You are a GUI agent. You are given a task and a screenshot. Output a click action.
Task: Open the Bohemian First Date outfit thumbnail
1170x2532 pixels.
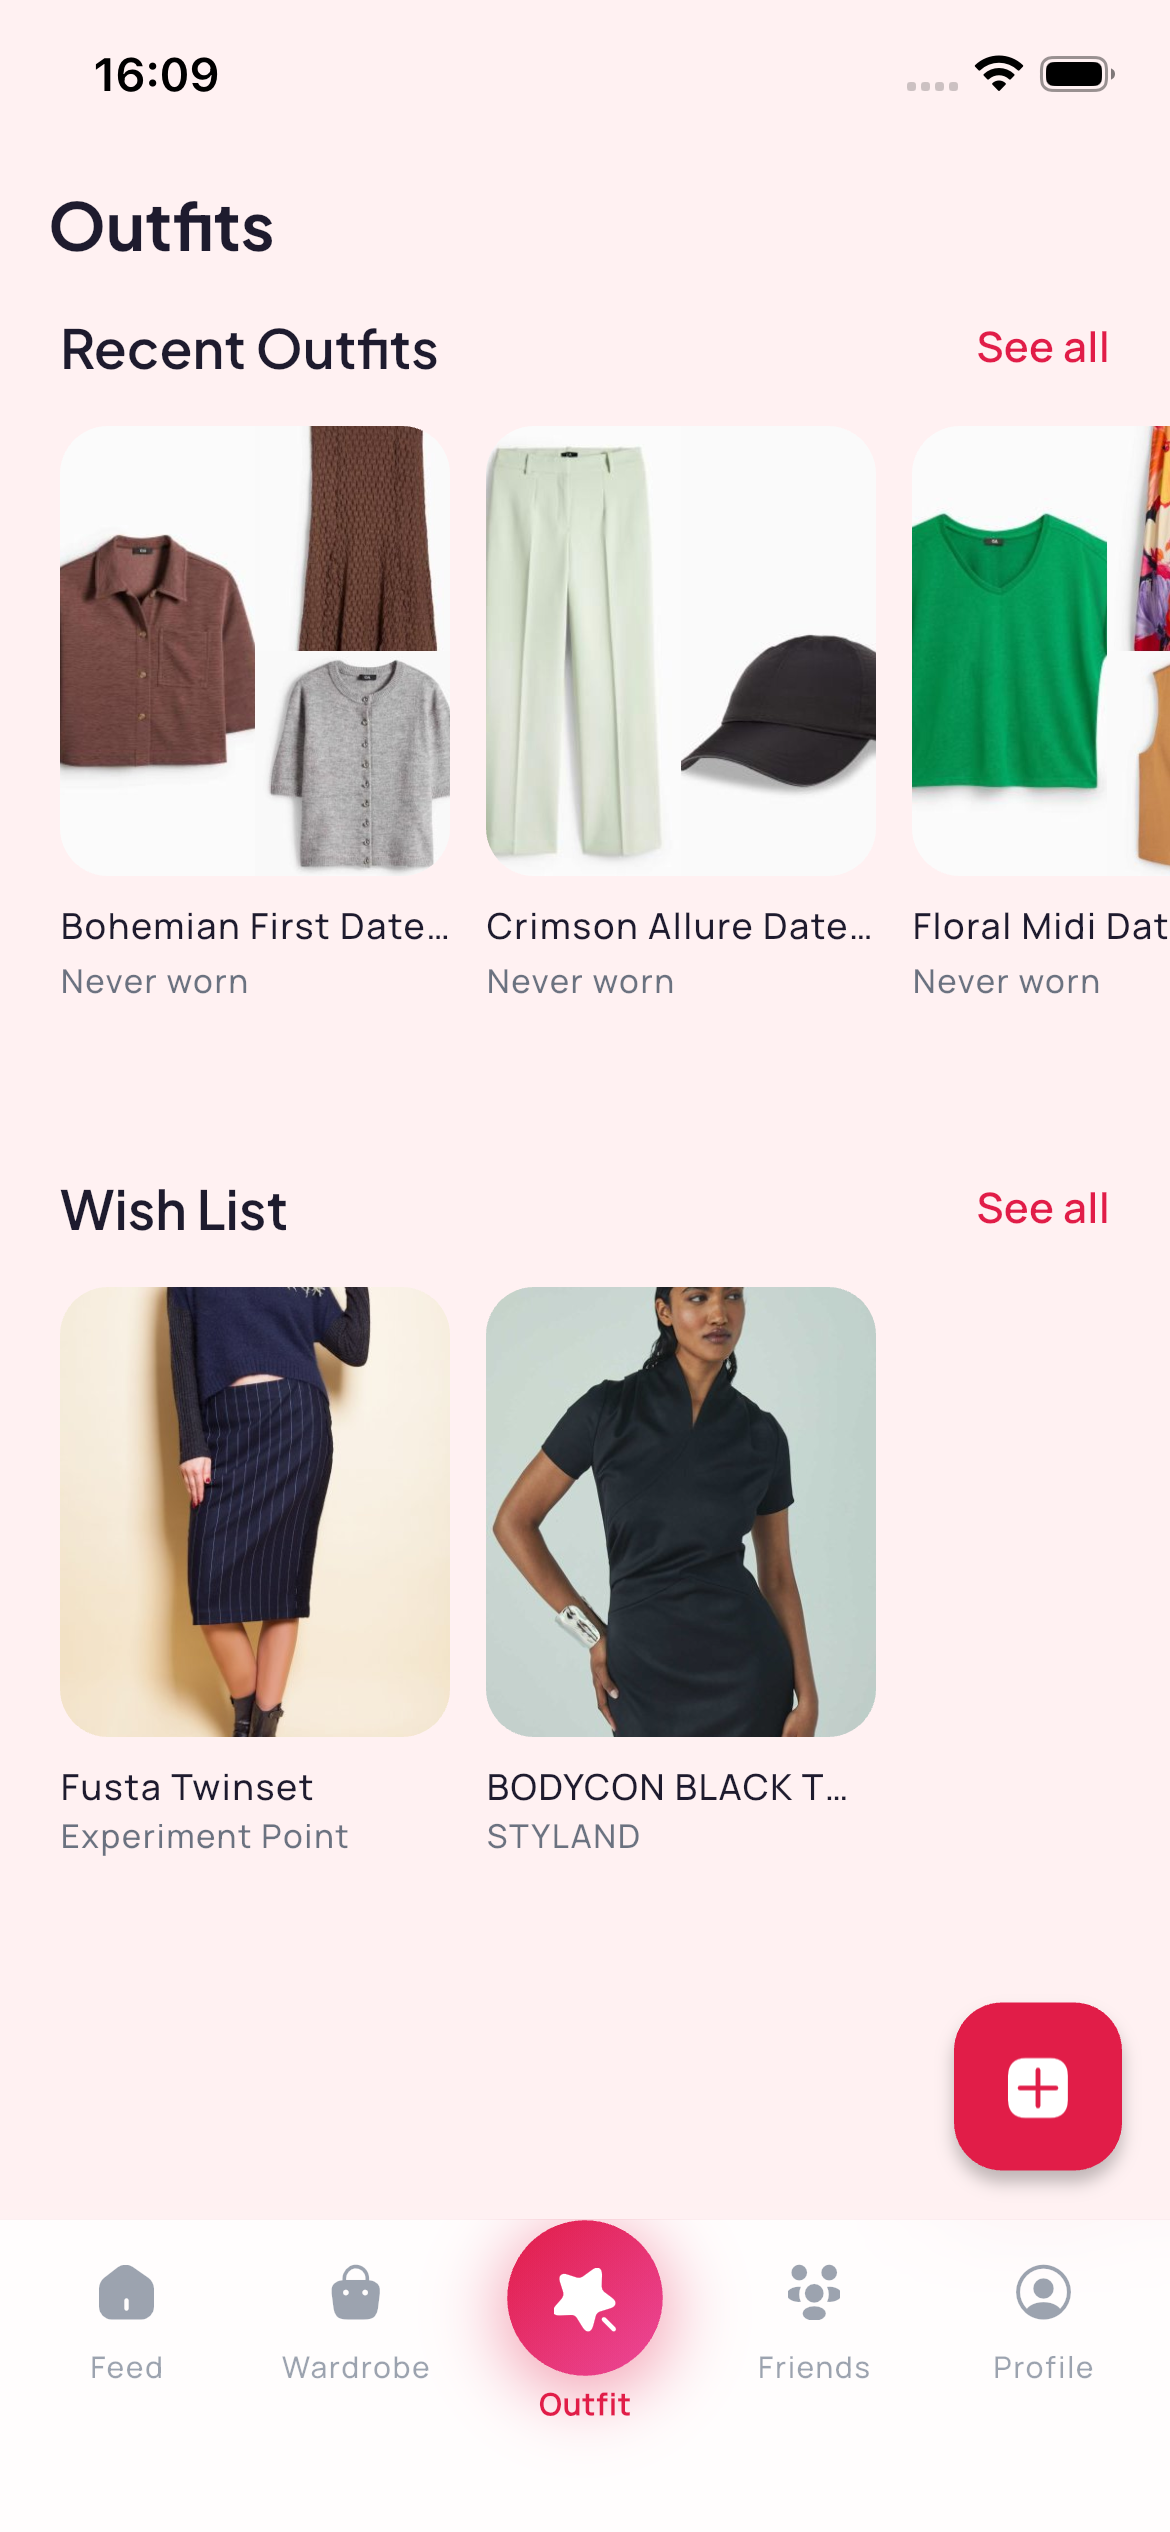255,651
